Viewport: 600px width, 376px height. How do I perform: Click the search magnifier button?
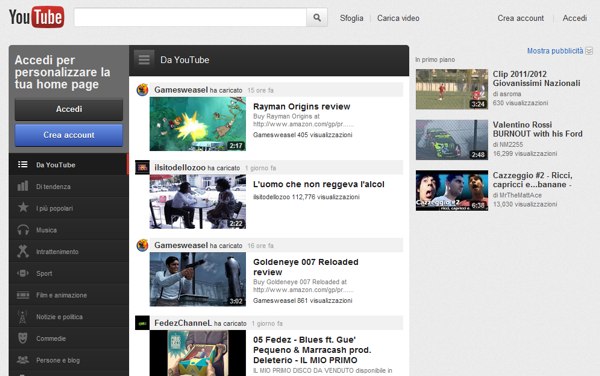point(317,18)
